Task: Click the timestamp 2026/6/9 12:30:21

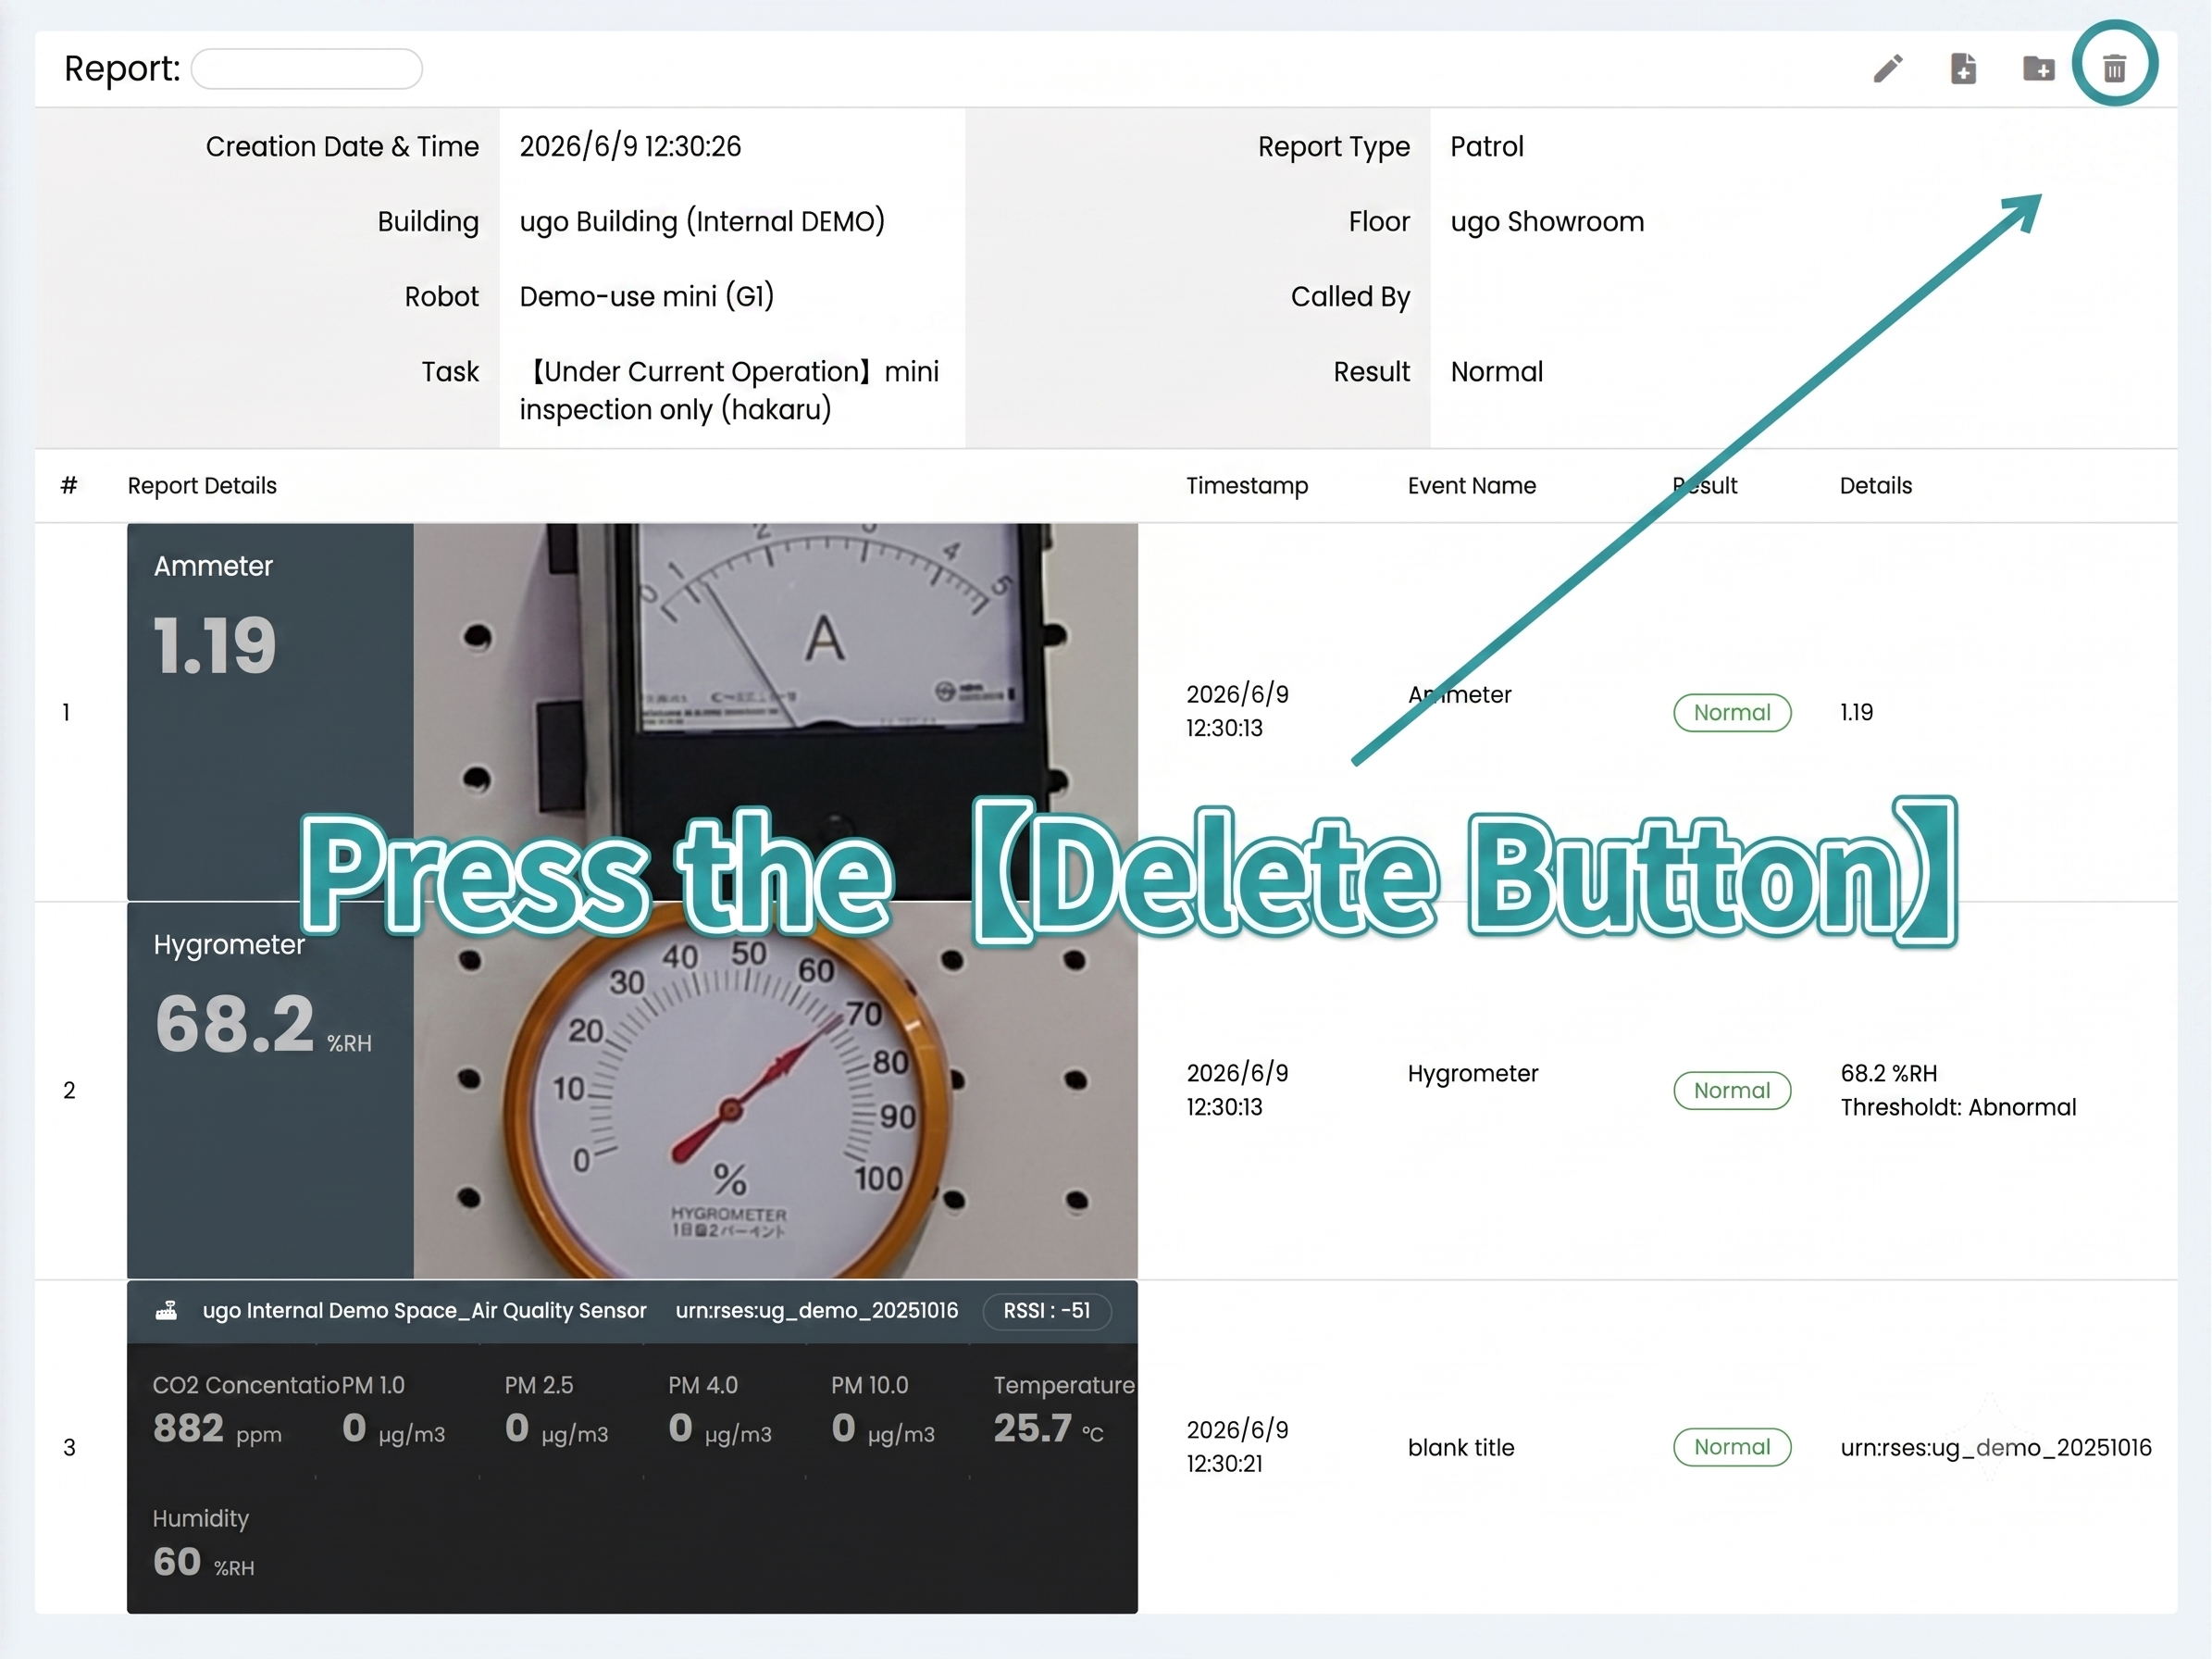Action: point(1238,1447)
